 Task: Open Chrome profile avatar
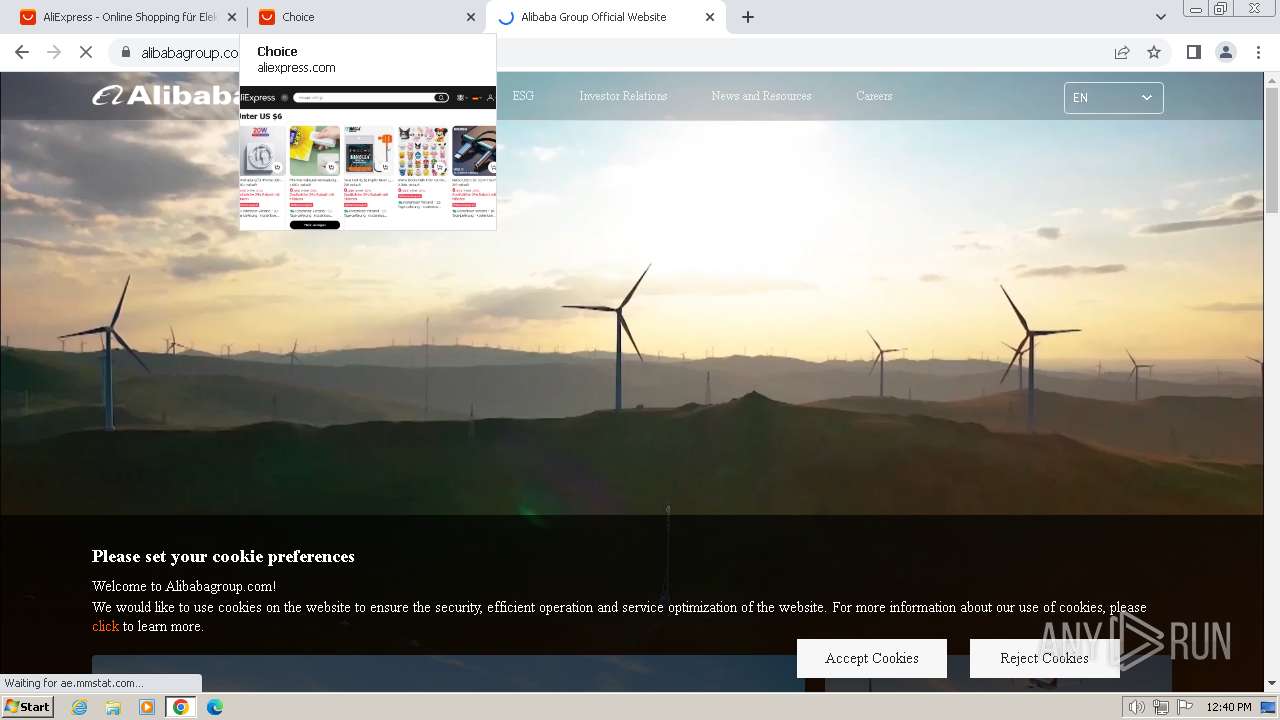1225,52
